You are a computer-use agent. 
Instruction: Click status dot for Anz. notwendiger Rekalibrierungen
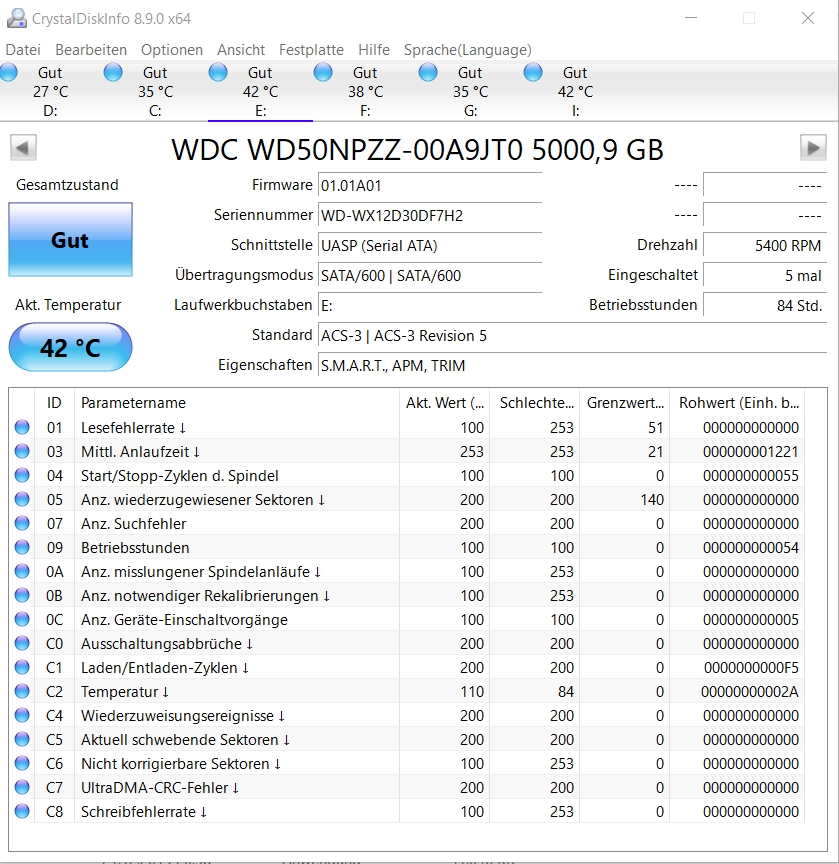22,595
